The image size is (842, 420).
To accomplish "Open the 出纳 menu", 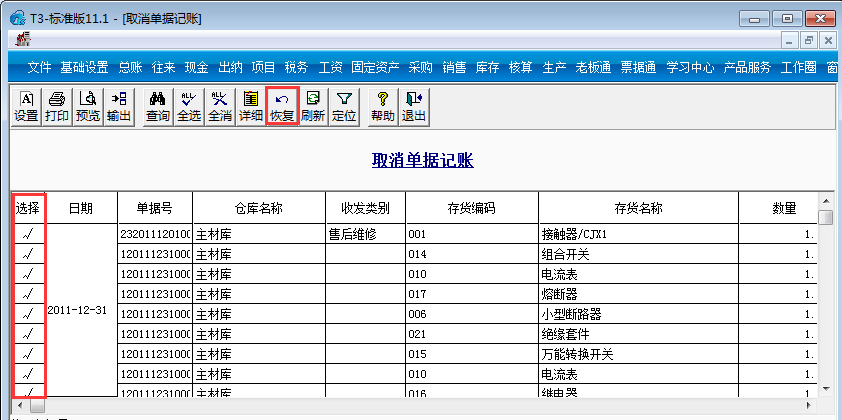I will [230, 67].
